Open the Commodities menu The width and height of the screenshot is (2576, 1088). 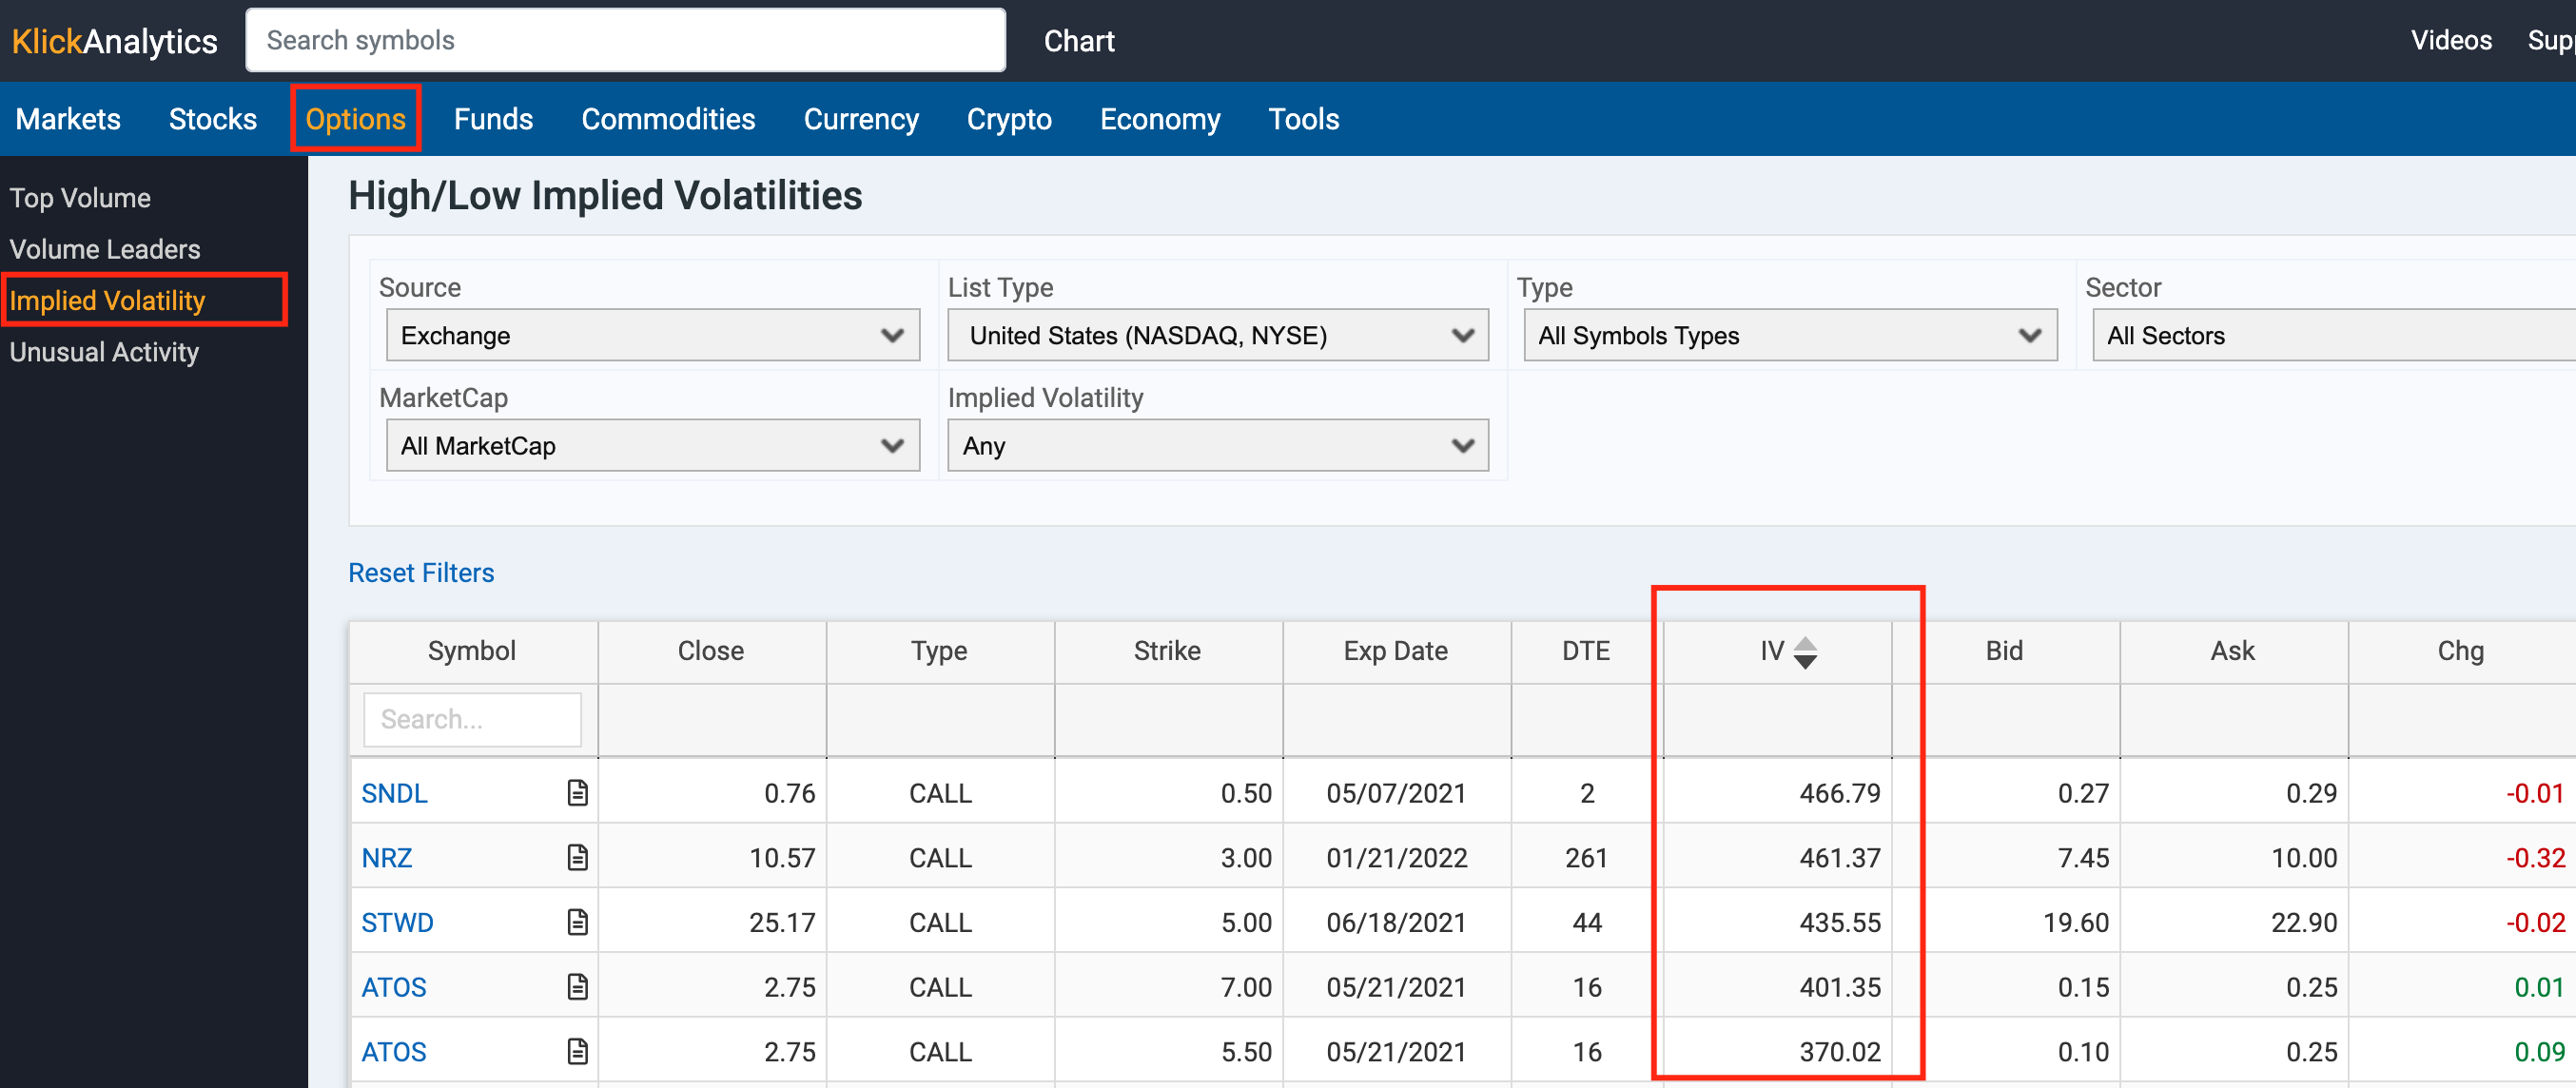(x=668, y=119)
